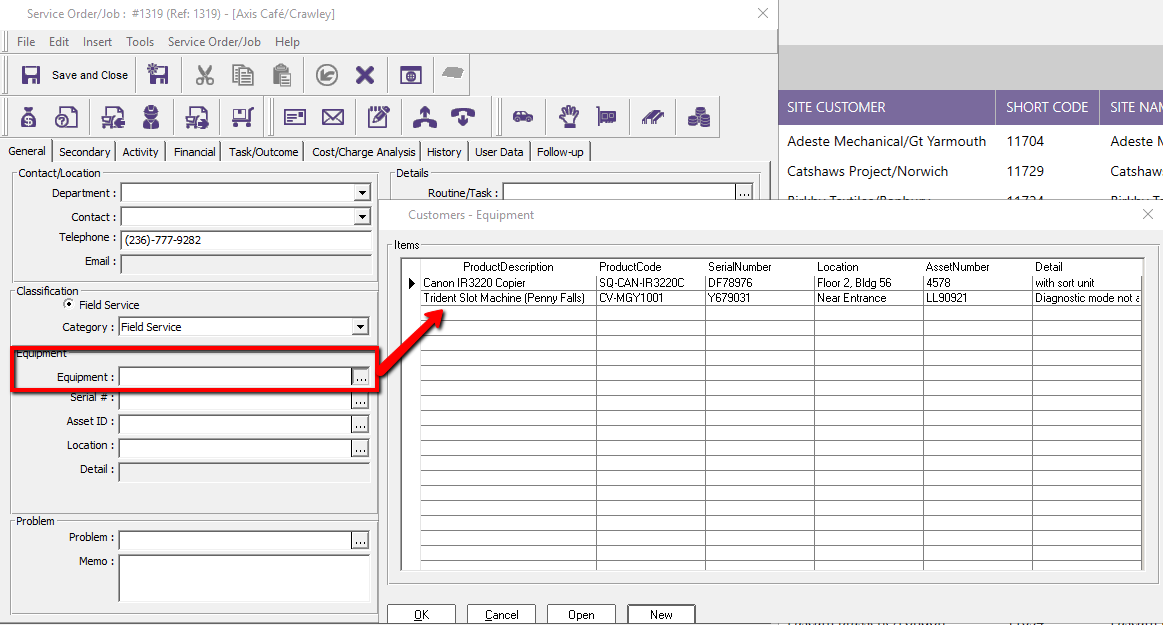The width and height of the screenshot is (1163, 625).
Task: Open the Tools menu
Action: click(139, 42)
